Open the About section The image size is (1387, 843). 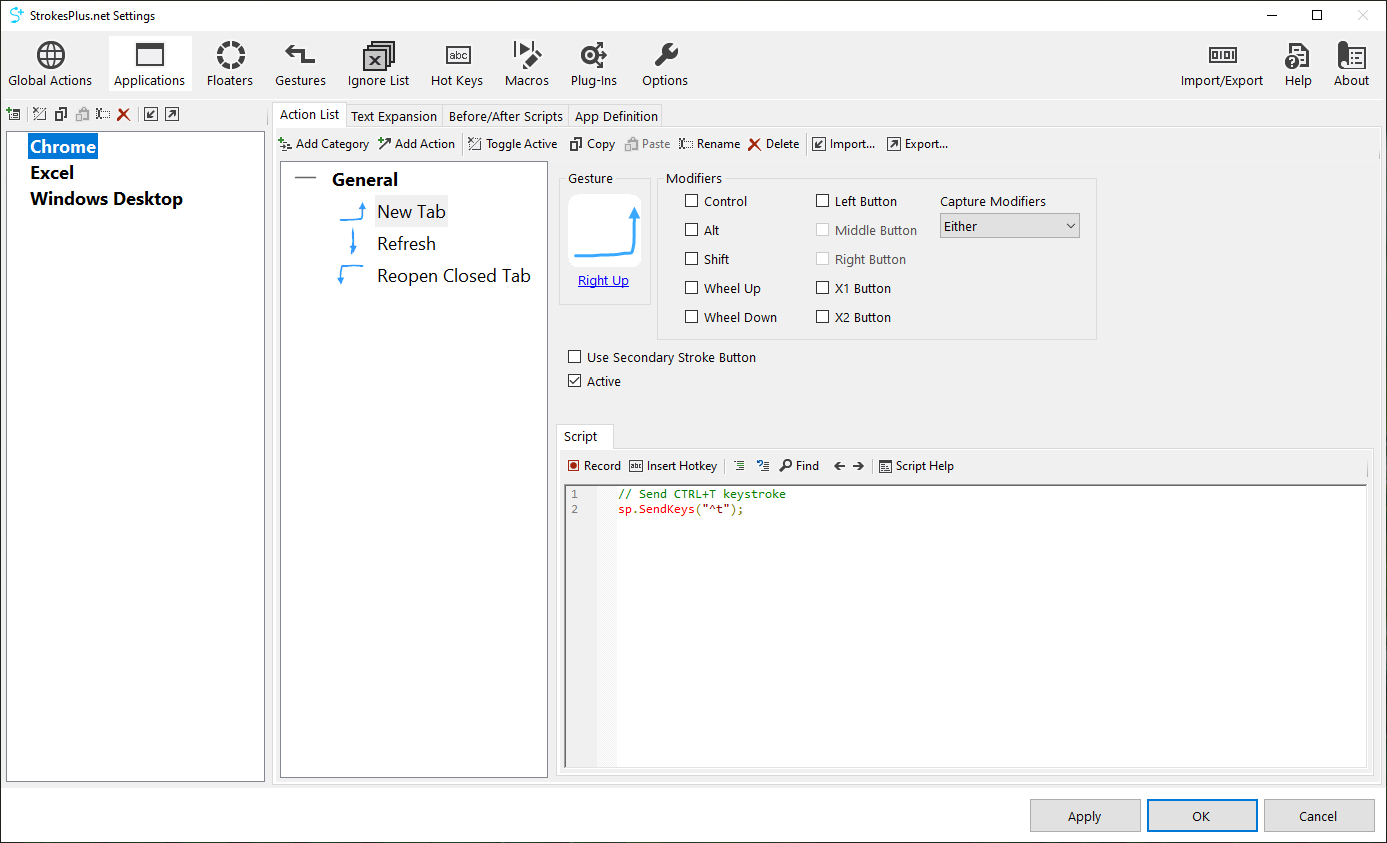(1351, 65)
